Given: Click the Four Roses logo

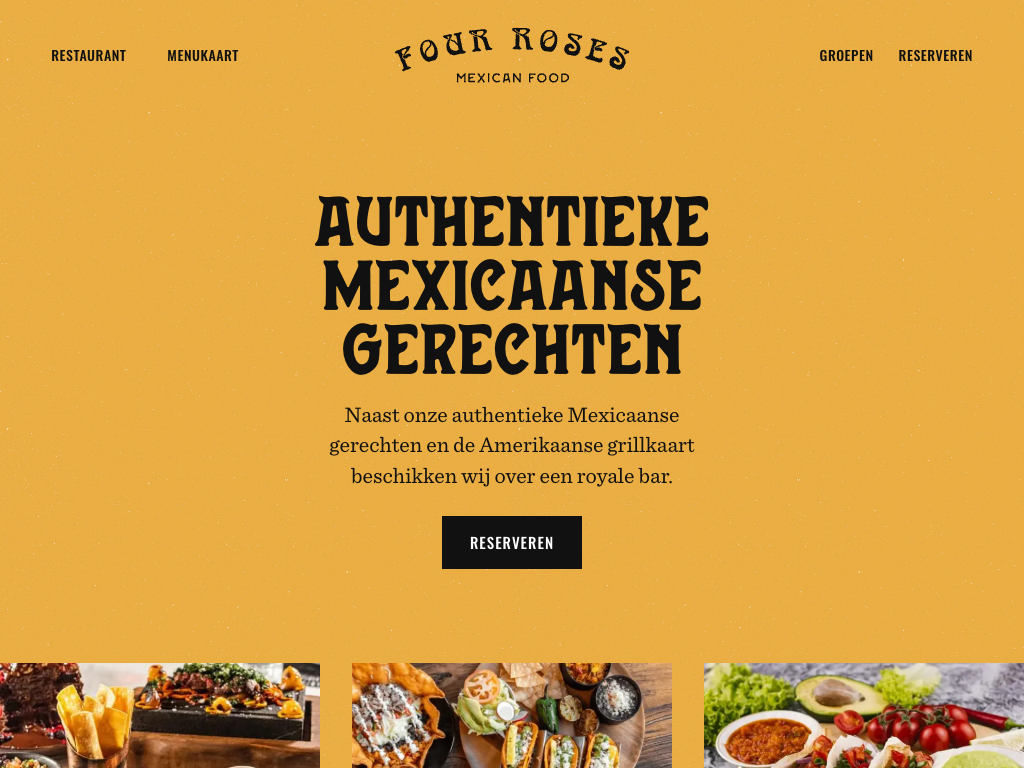Looking at the screenshot, I should [x=512, y=56].
